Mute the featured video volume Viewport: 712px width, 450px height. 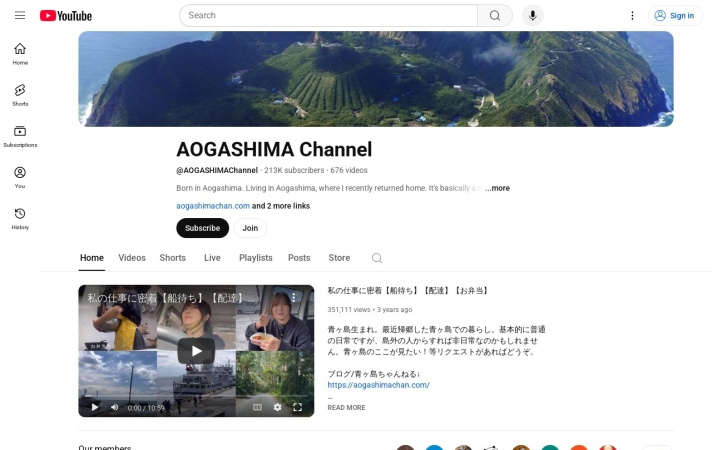114,407
